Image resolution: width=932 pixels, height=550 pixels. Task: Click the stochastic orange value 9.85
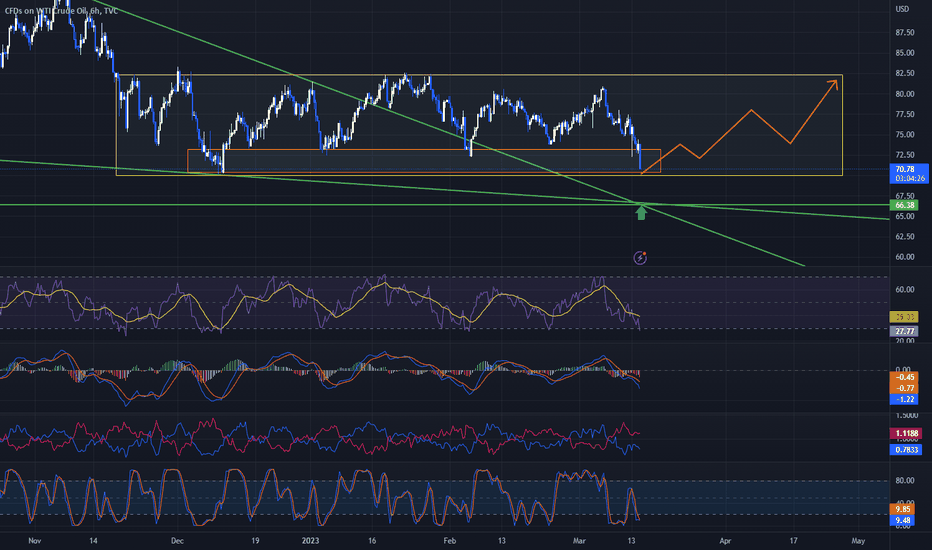[x=902, y=510]
